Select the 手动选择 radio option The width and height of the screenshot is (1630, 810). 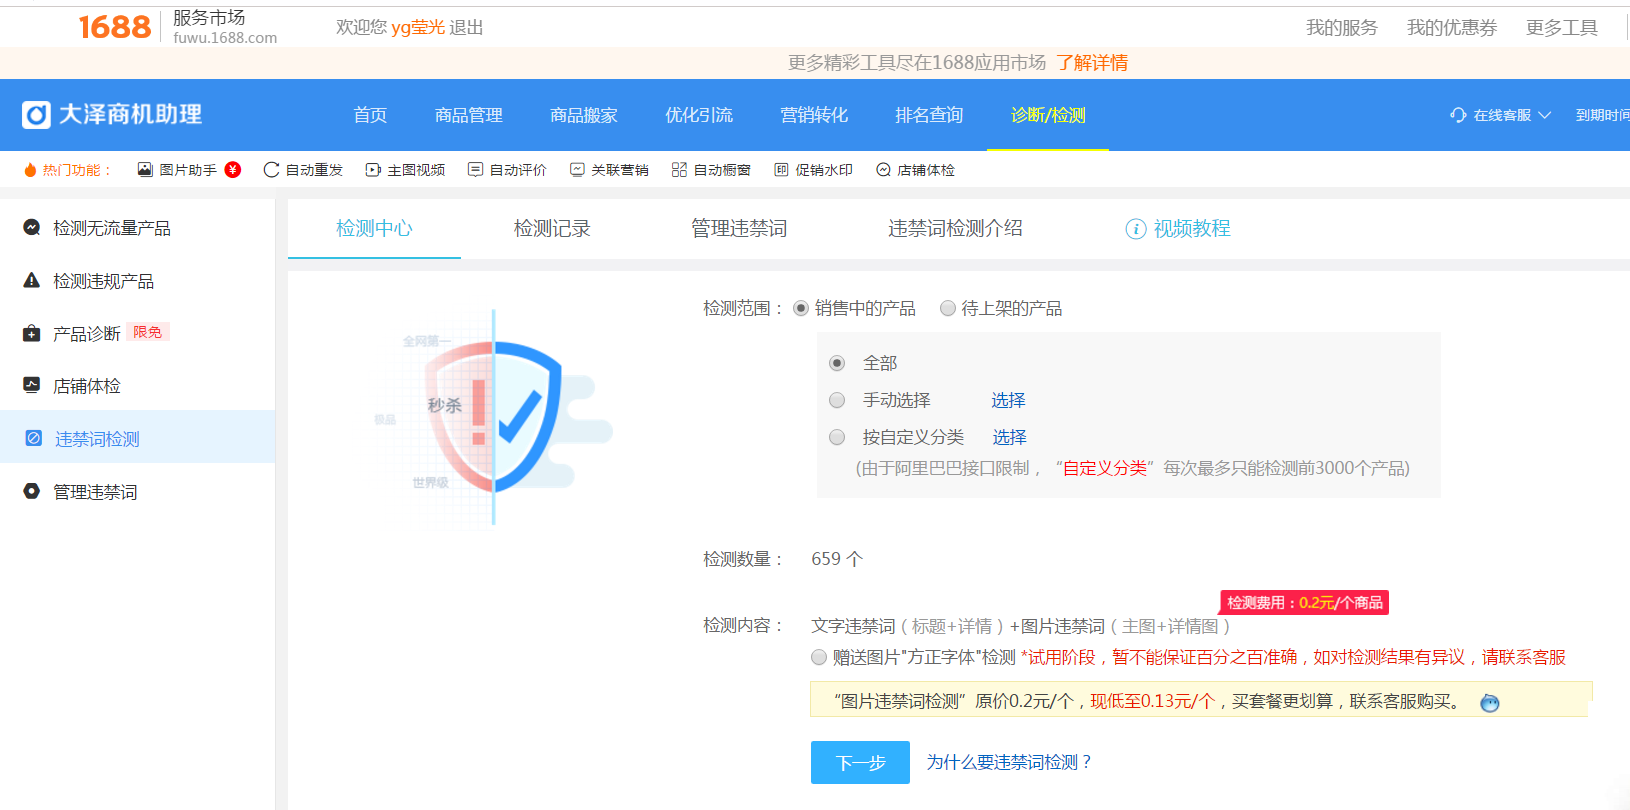837,400
